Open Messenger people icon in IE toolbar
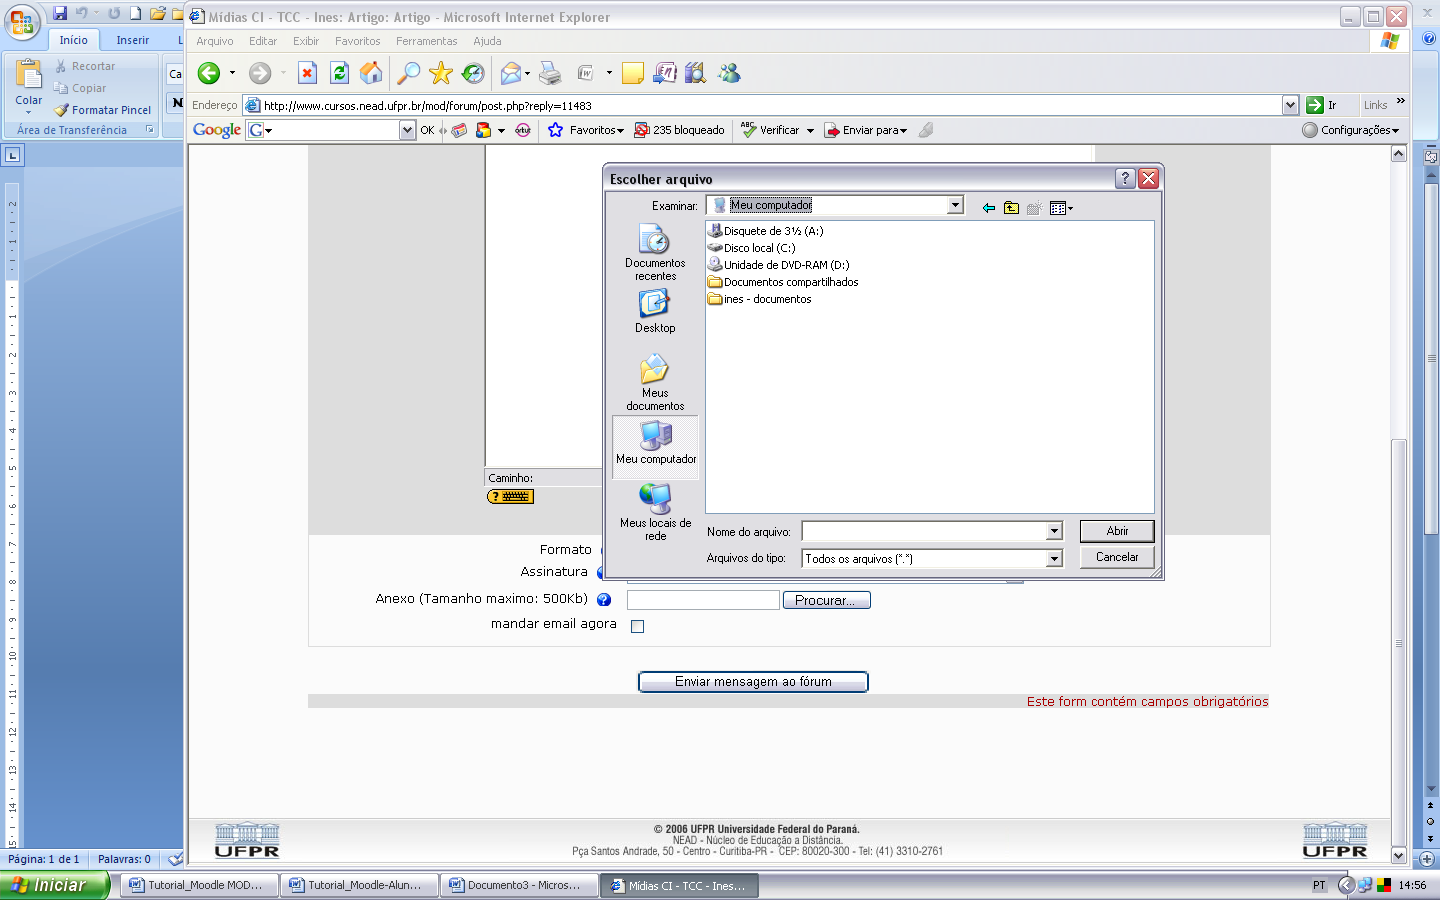 729,73
